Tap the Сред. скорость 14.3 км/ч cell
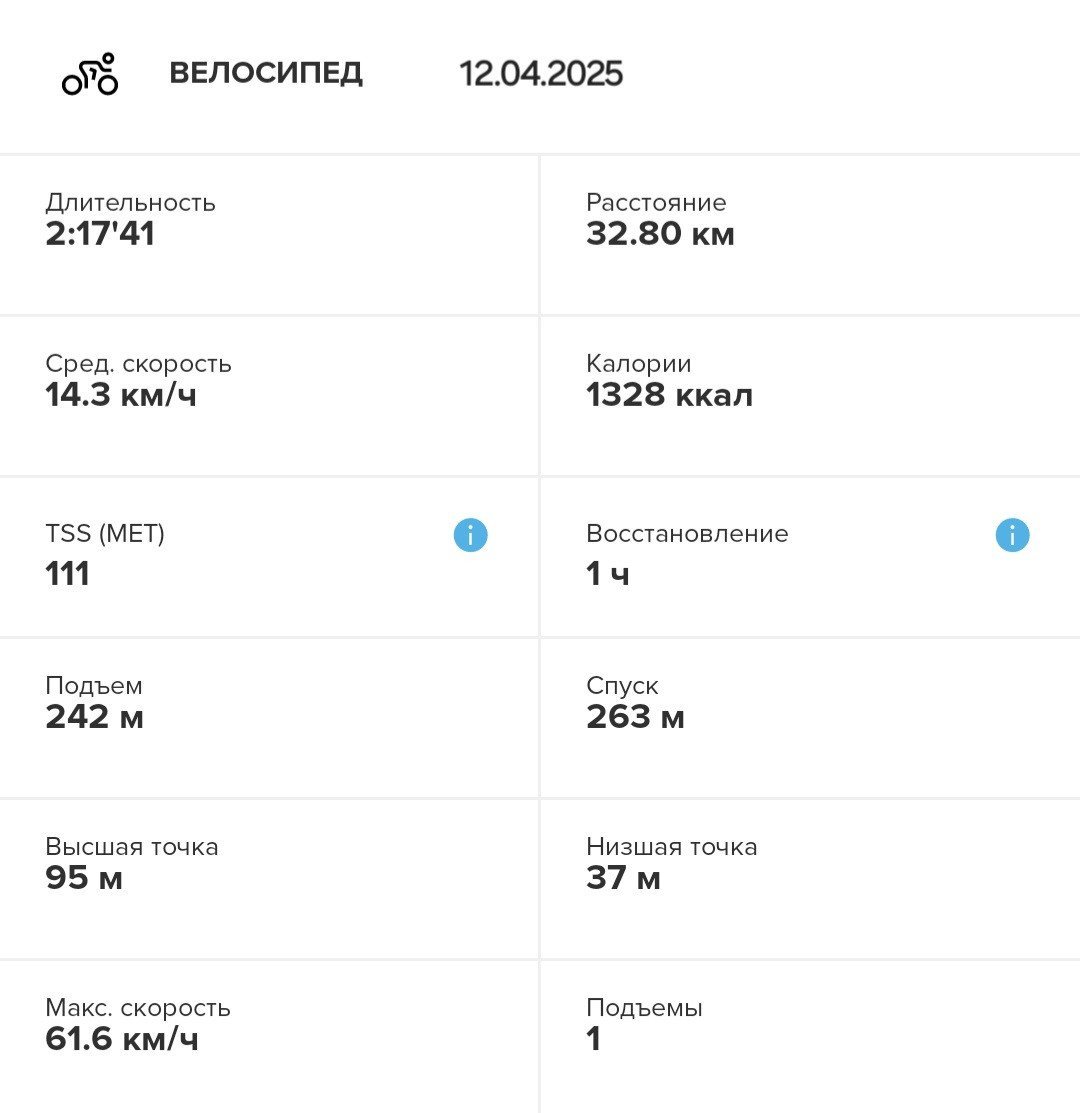The width and height of the screenshot is (1080, 1113). (269, 396)
